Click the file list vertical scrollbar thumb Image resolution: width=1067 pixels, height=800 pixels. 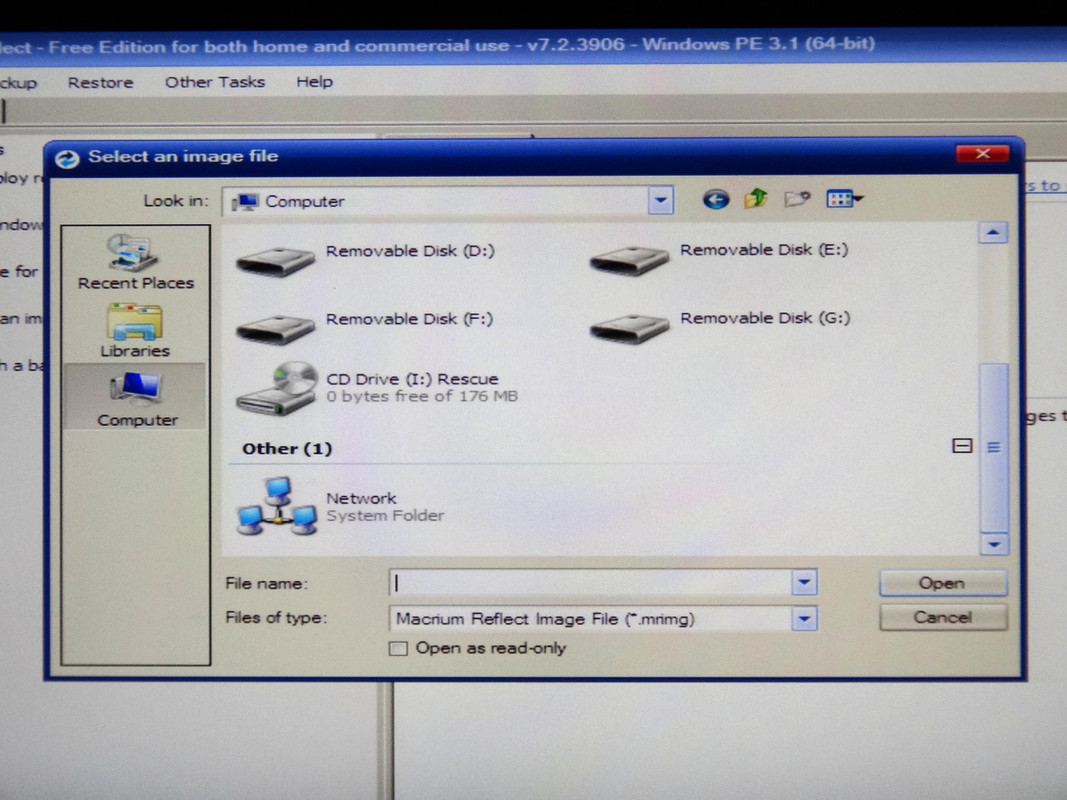(994, 448)
